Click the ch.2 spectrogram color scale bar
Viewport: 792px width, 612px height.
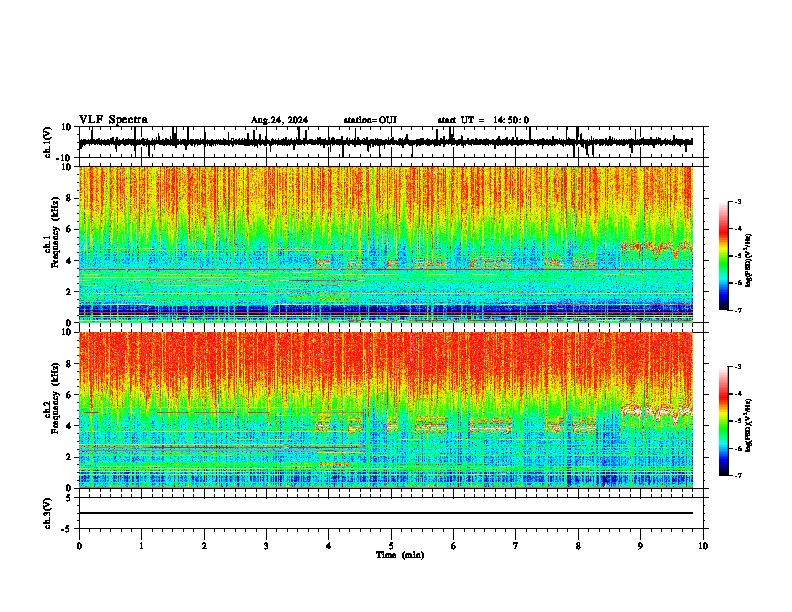(724, 421)
